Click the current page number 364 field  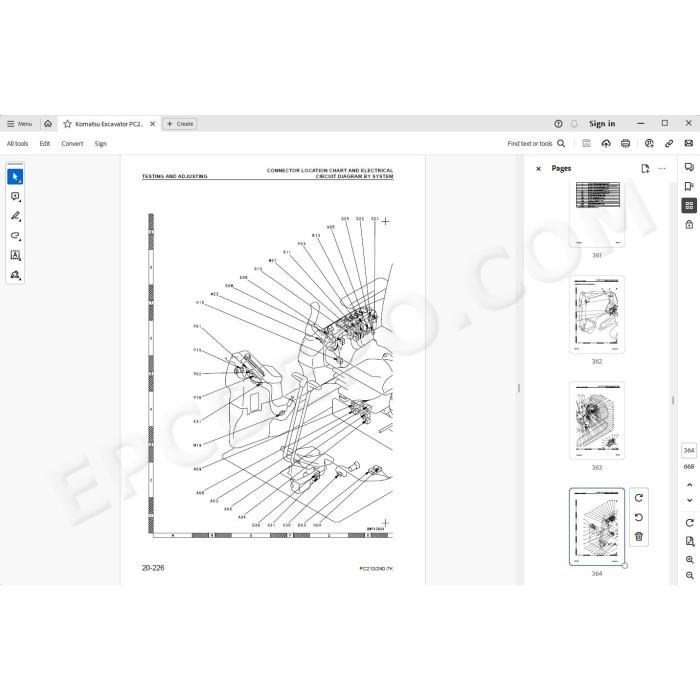(689, 450)
